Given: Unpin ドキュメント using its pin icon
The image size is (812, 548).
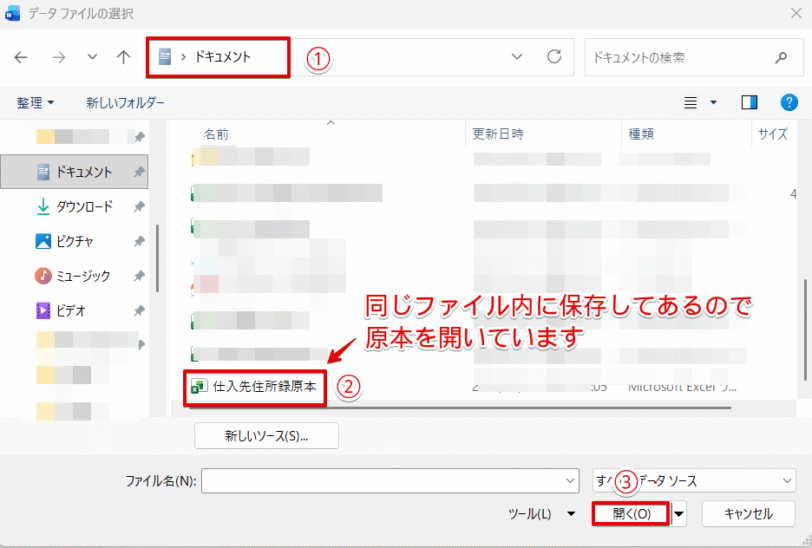Looking at the screenshot, I should (139, 172).
